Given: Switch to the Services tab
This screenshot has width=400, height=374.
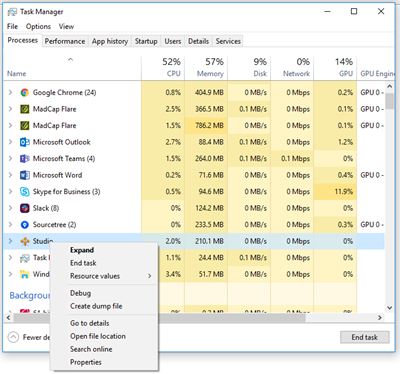Looking at the screenshot, I should (x=228, y=41).
